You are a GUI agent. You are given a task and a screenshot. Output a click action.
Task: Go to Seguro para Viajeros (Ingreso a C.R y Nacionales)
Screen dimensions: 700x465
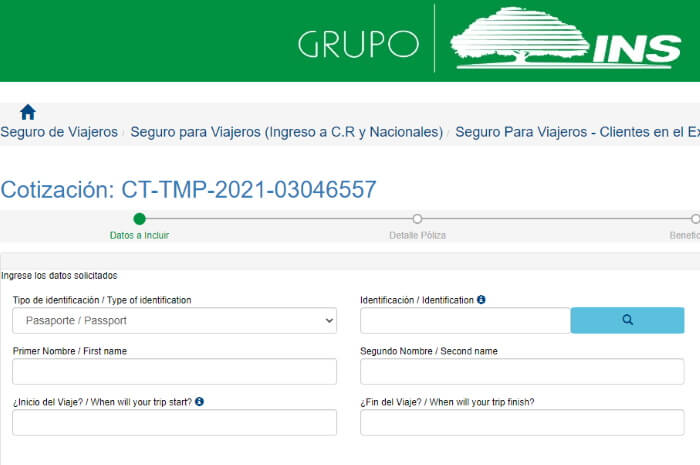click(x=286, y=132)
